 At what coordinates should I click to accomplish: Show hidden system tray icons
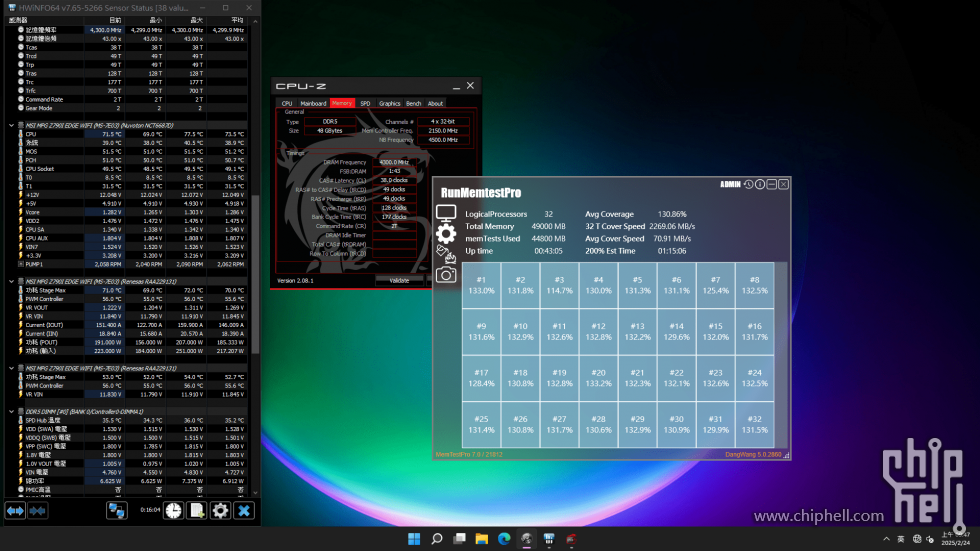[886, 539]
